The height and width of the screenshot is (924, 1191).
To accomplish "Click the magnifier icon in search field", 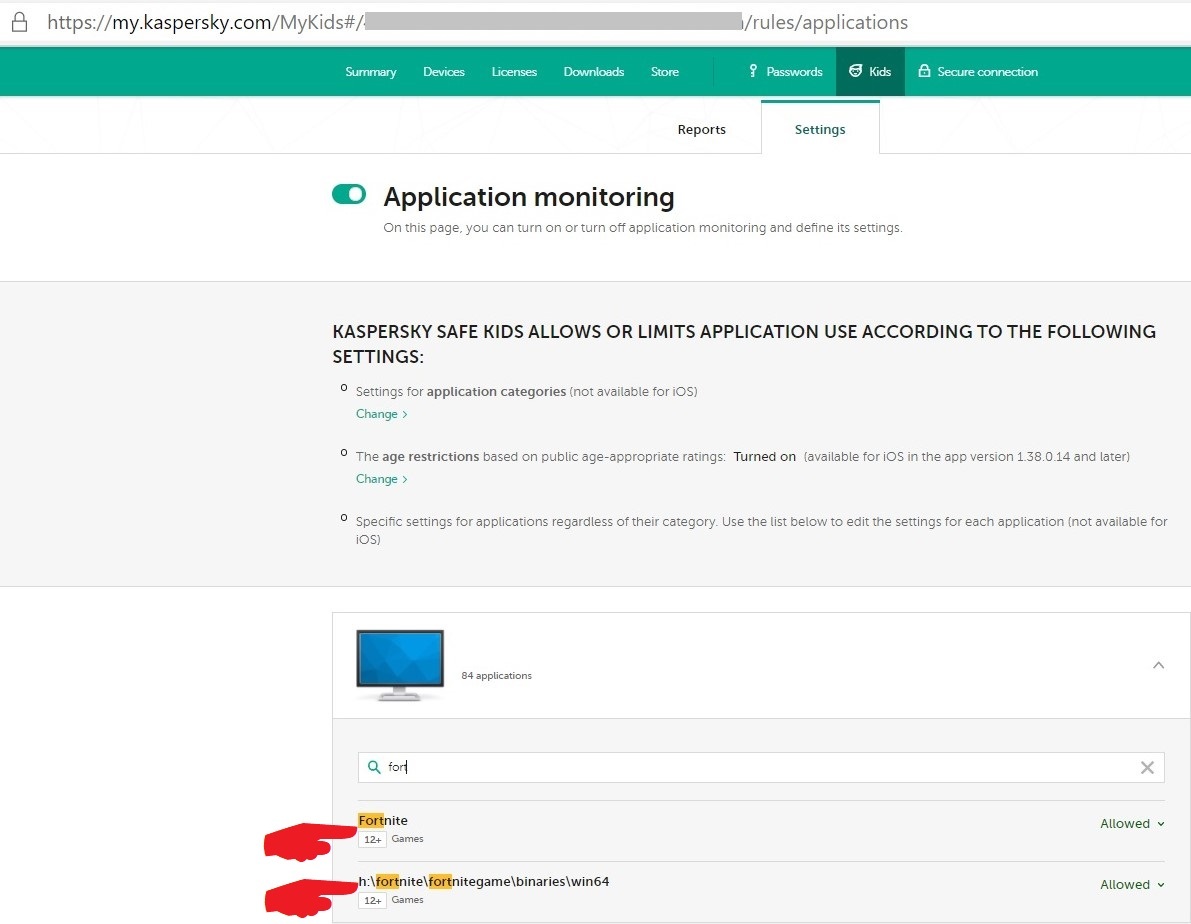I will pyautogui.click(x=374, y=767).
